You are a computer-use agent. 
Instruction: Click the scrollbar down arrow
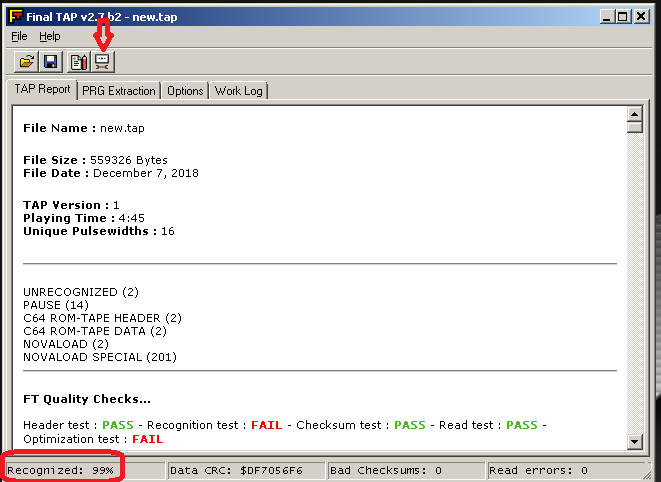click(x=634, y=442)
